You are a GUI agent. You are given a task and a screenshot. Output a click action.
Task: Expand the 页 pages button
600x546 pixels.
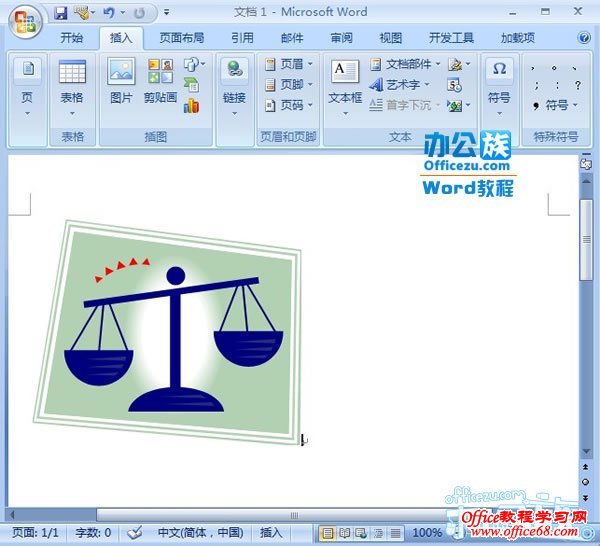(x=27, y=88)
